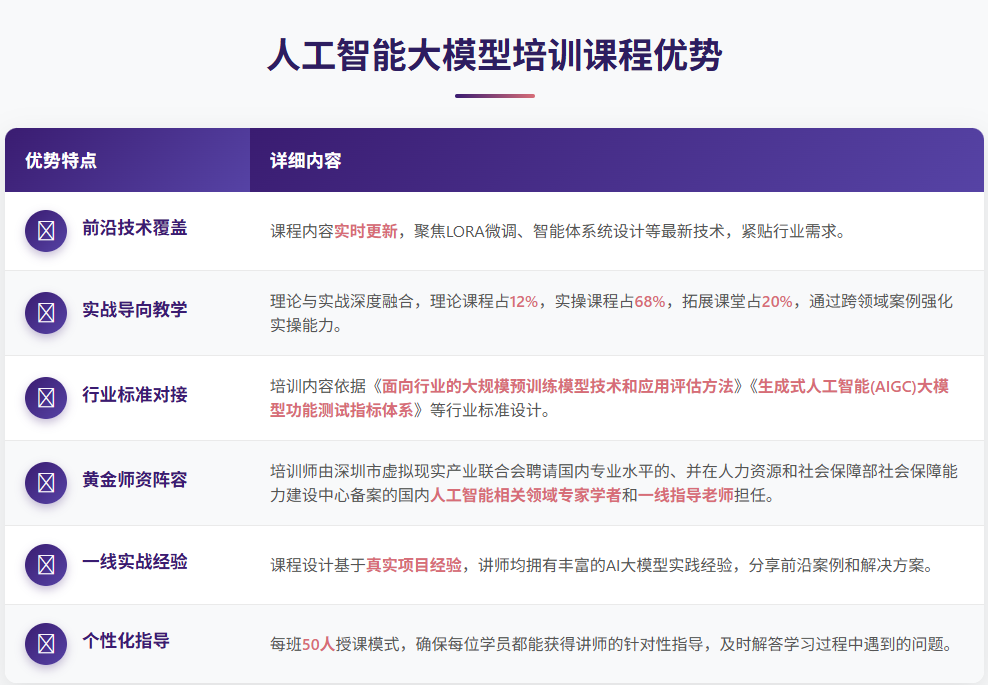Click the 黄金师资阵容 row title
988x685 pixels.
(x=134, y=479)
